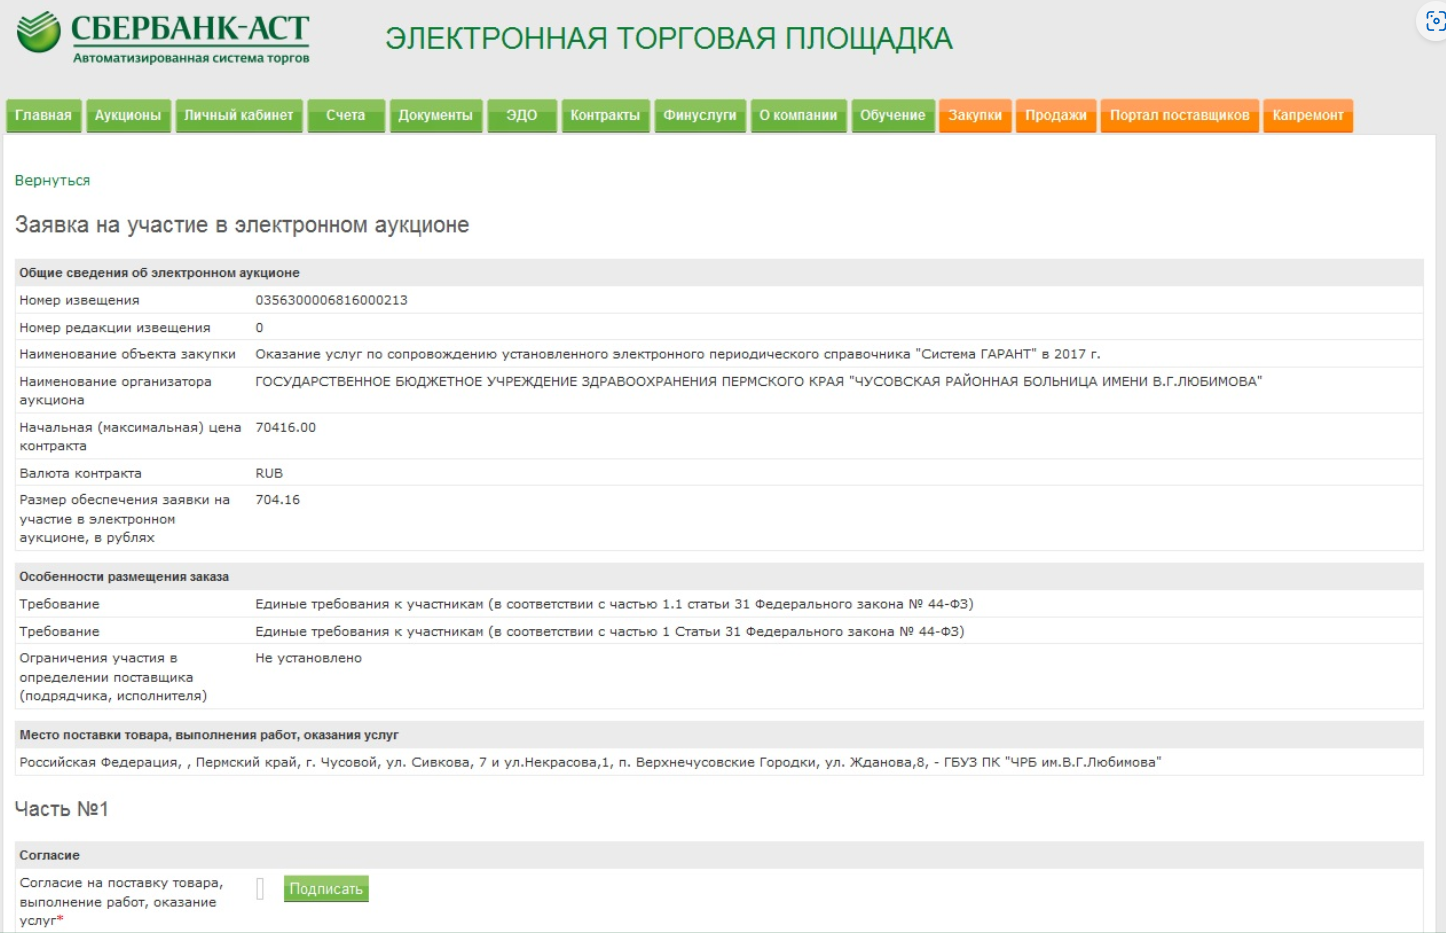Select the orange Закупки tab
This screenshot has width=1446, height=933.
click(975, 115)
